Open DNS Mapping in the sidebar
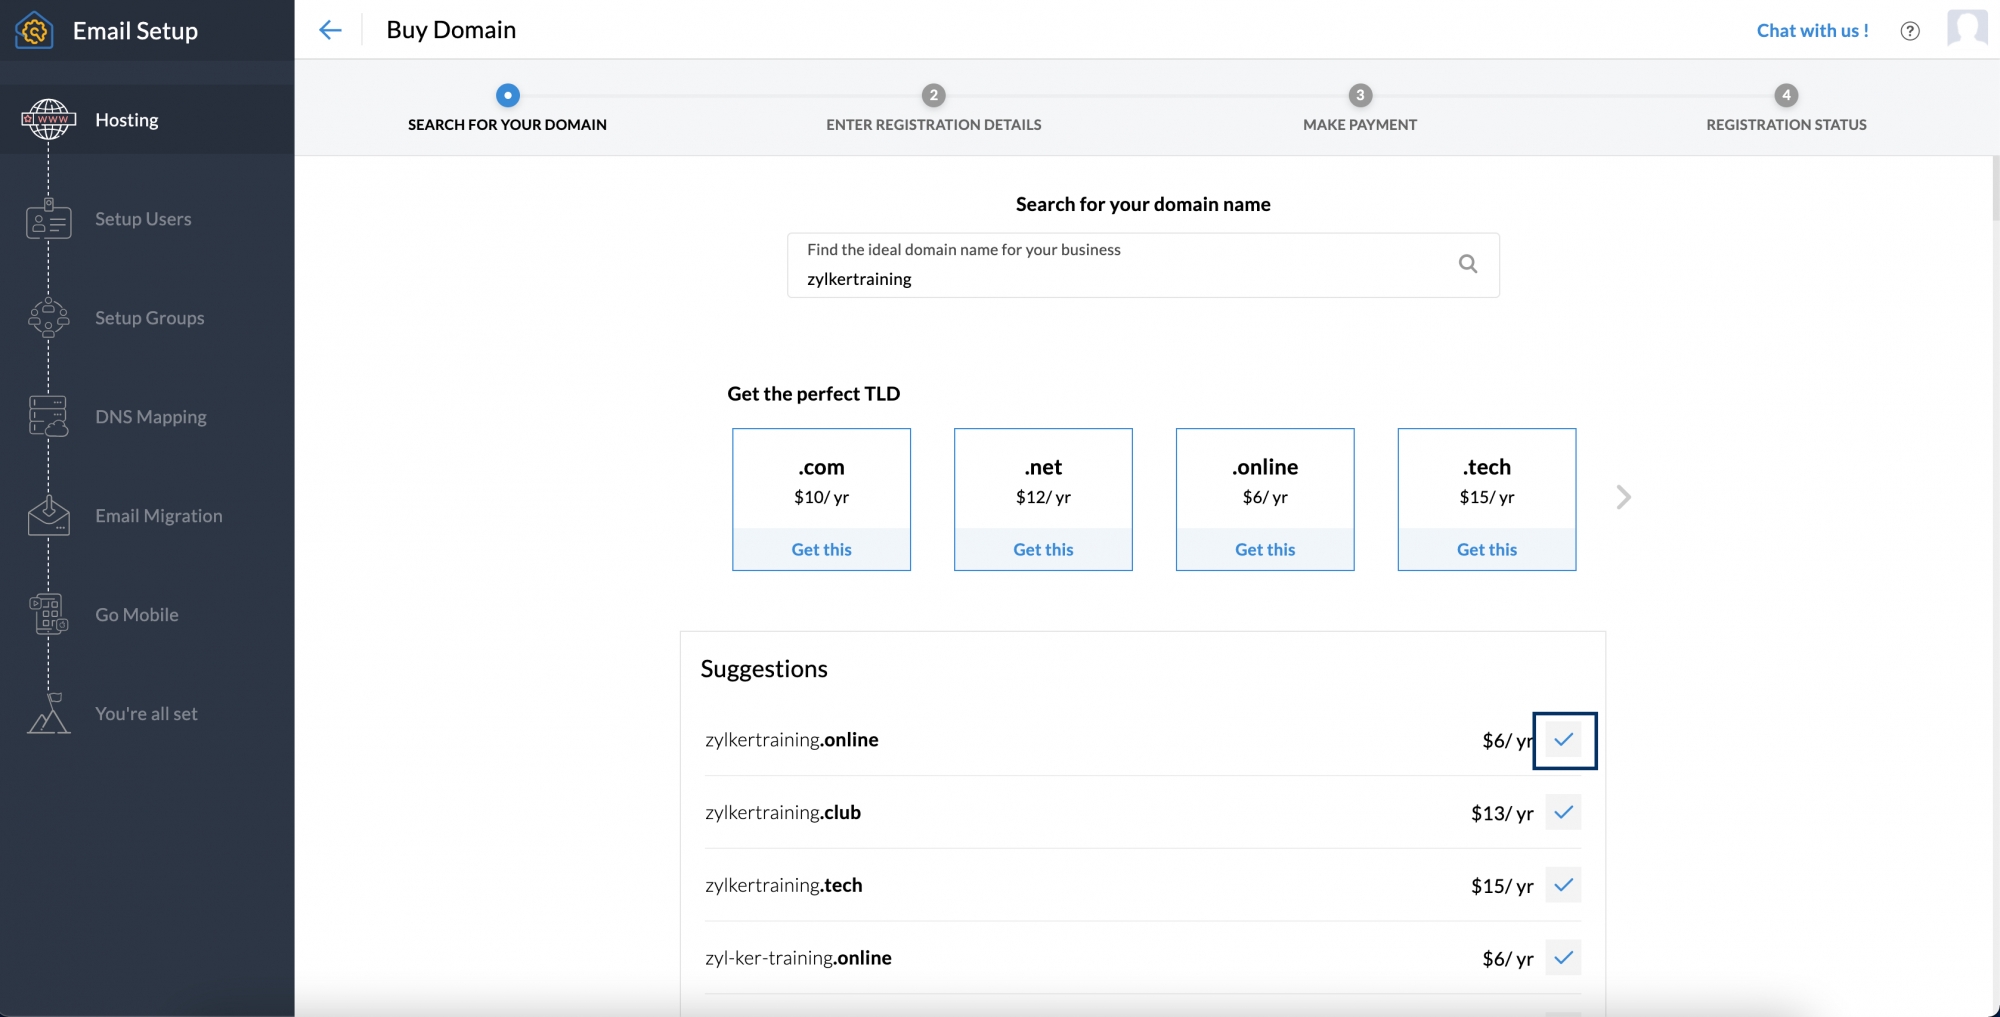 tap(48, 416)
